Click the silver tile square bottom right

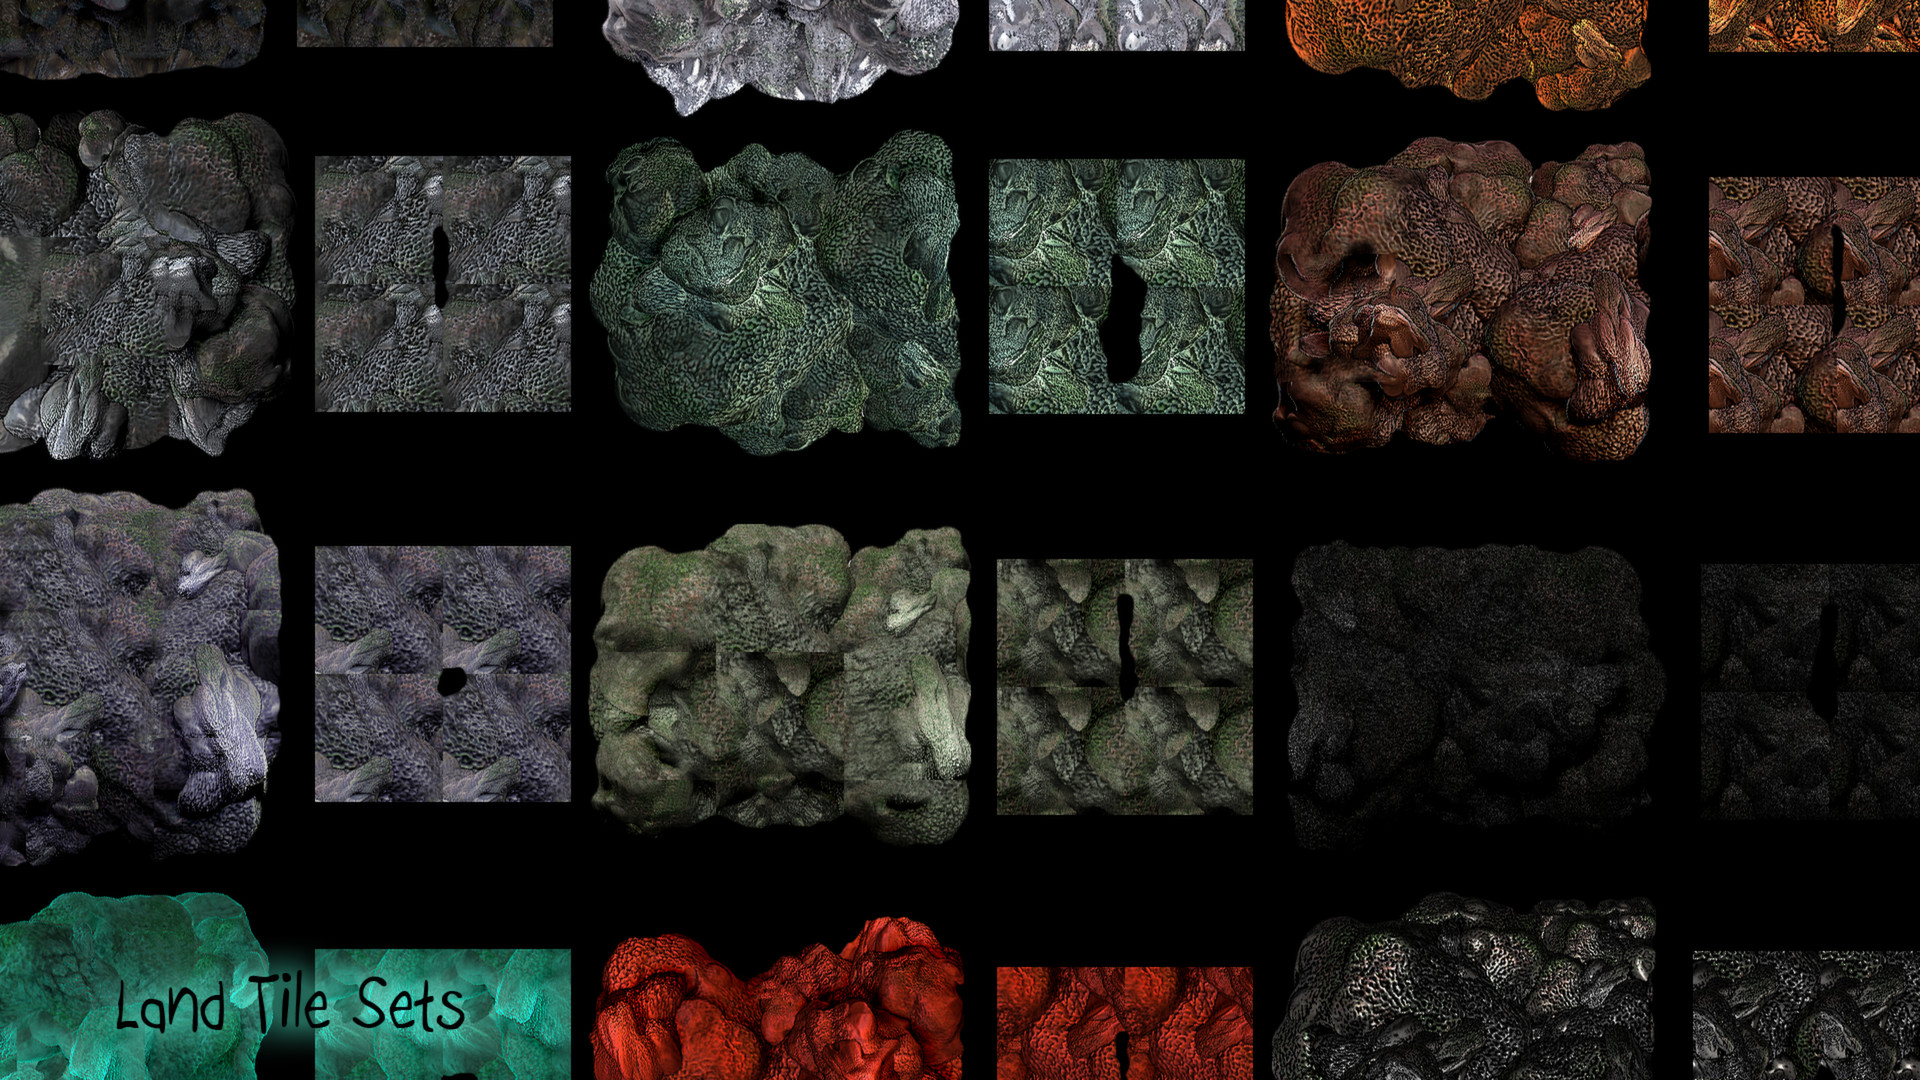coord(1805,1015)
